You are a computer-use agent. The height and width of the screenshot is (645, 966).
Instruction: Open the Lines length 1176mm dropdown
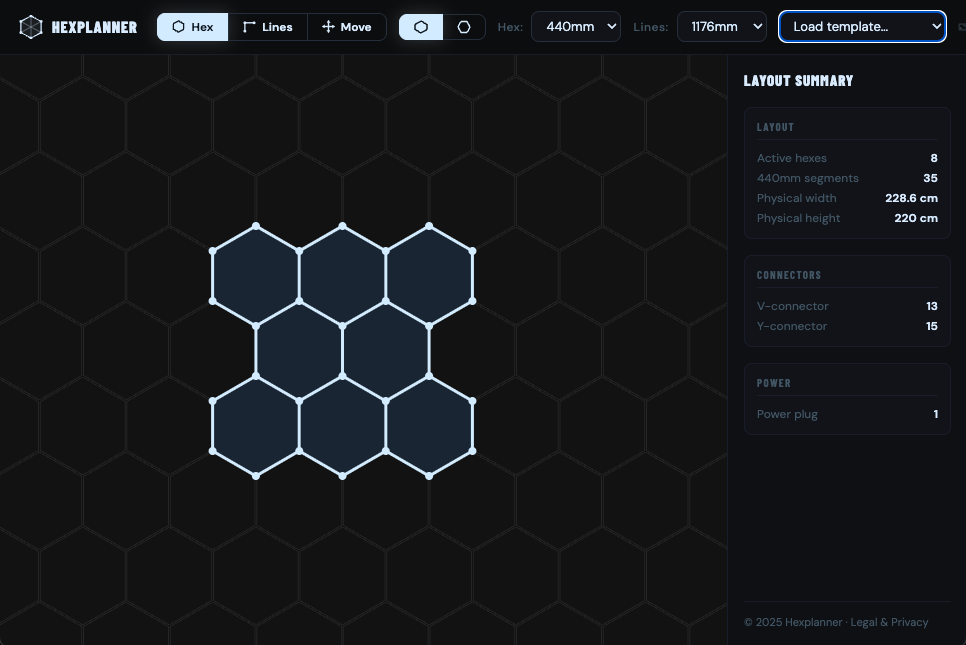point(721,26)
